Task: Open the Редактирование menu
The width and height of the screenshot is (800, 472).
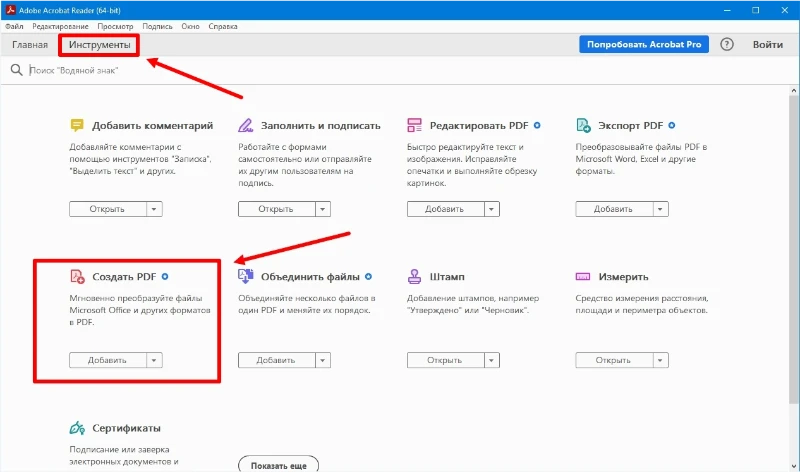Action: [x=60, y=26]
